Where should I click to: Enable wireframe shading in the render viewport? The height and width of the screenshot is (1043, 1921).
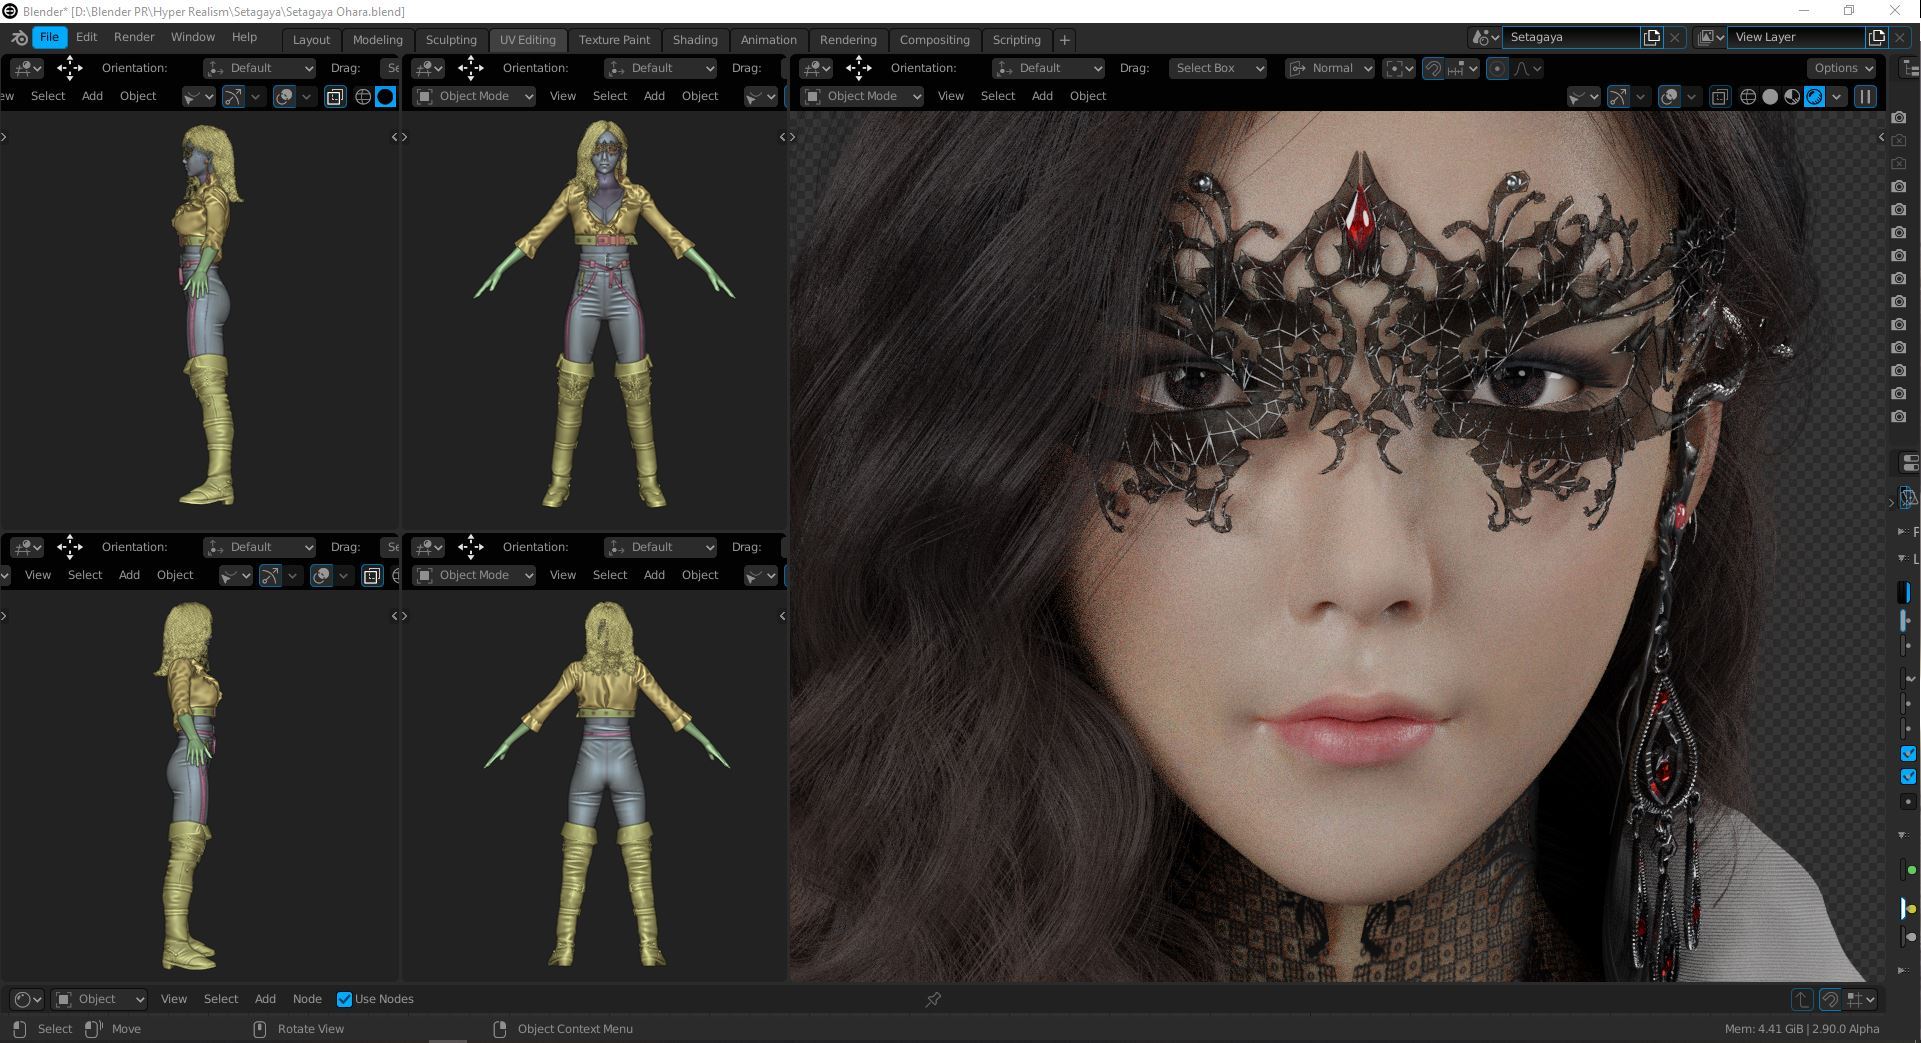tap(1748, 97)
